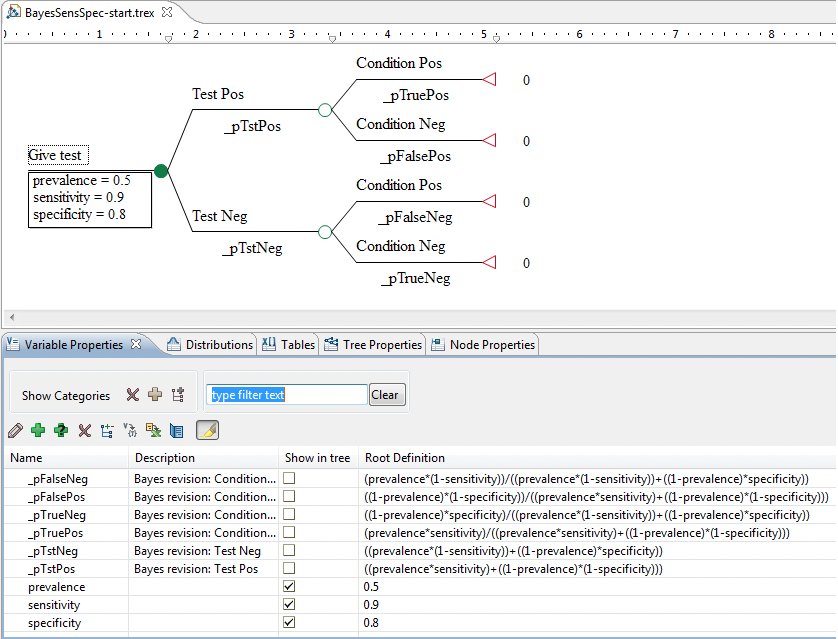The height and width of the screenshot is (639, 838).
Task: Click the tree view horizontal scrollbar
Action: 418,316
